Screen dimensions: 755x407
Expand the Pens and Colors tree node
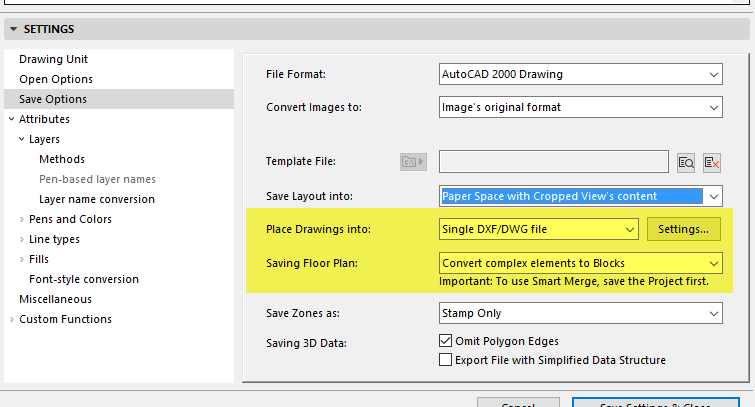[x=22, y=219]
